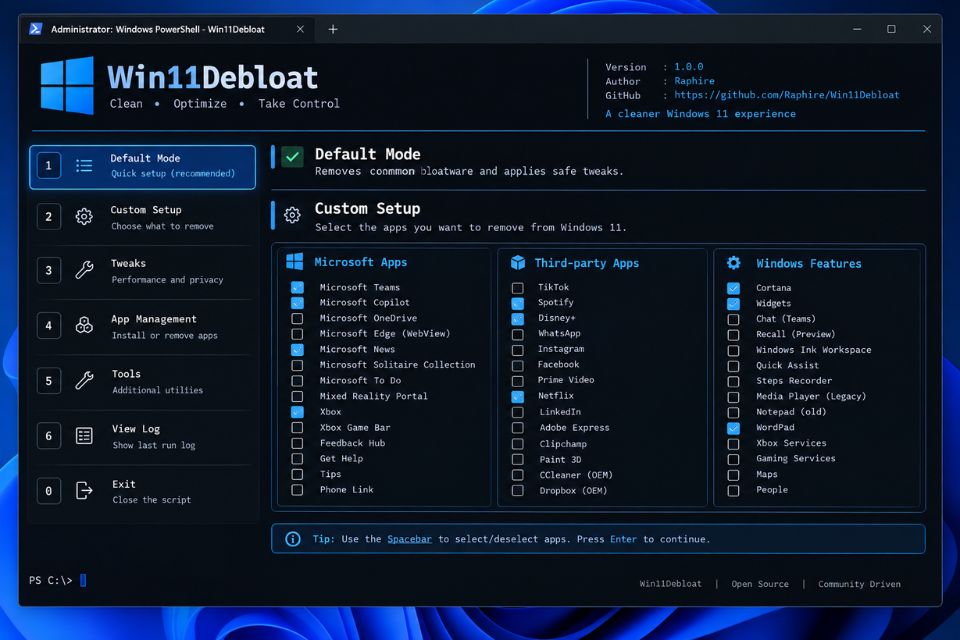Check the Microsoft Edge (WebView) checkbox
This screenshot has width=960, height=640.
(297, 334)
